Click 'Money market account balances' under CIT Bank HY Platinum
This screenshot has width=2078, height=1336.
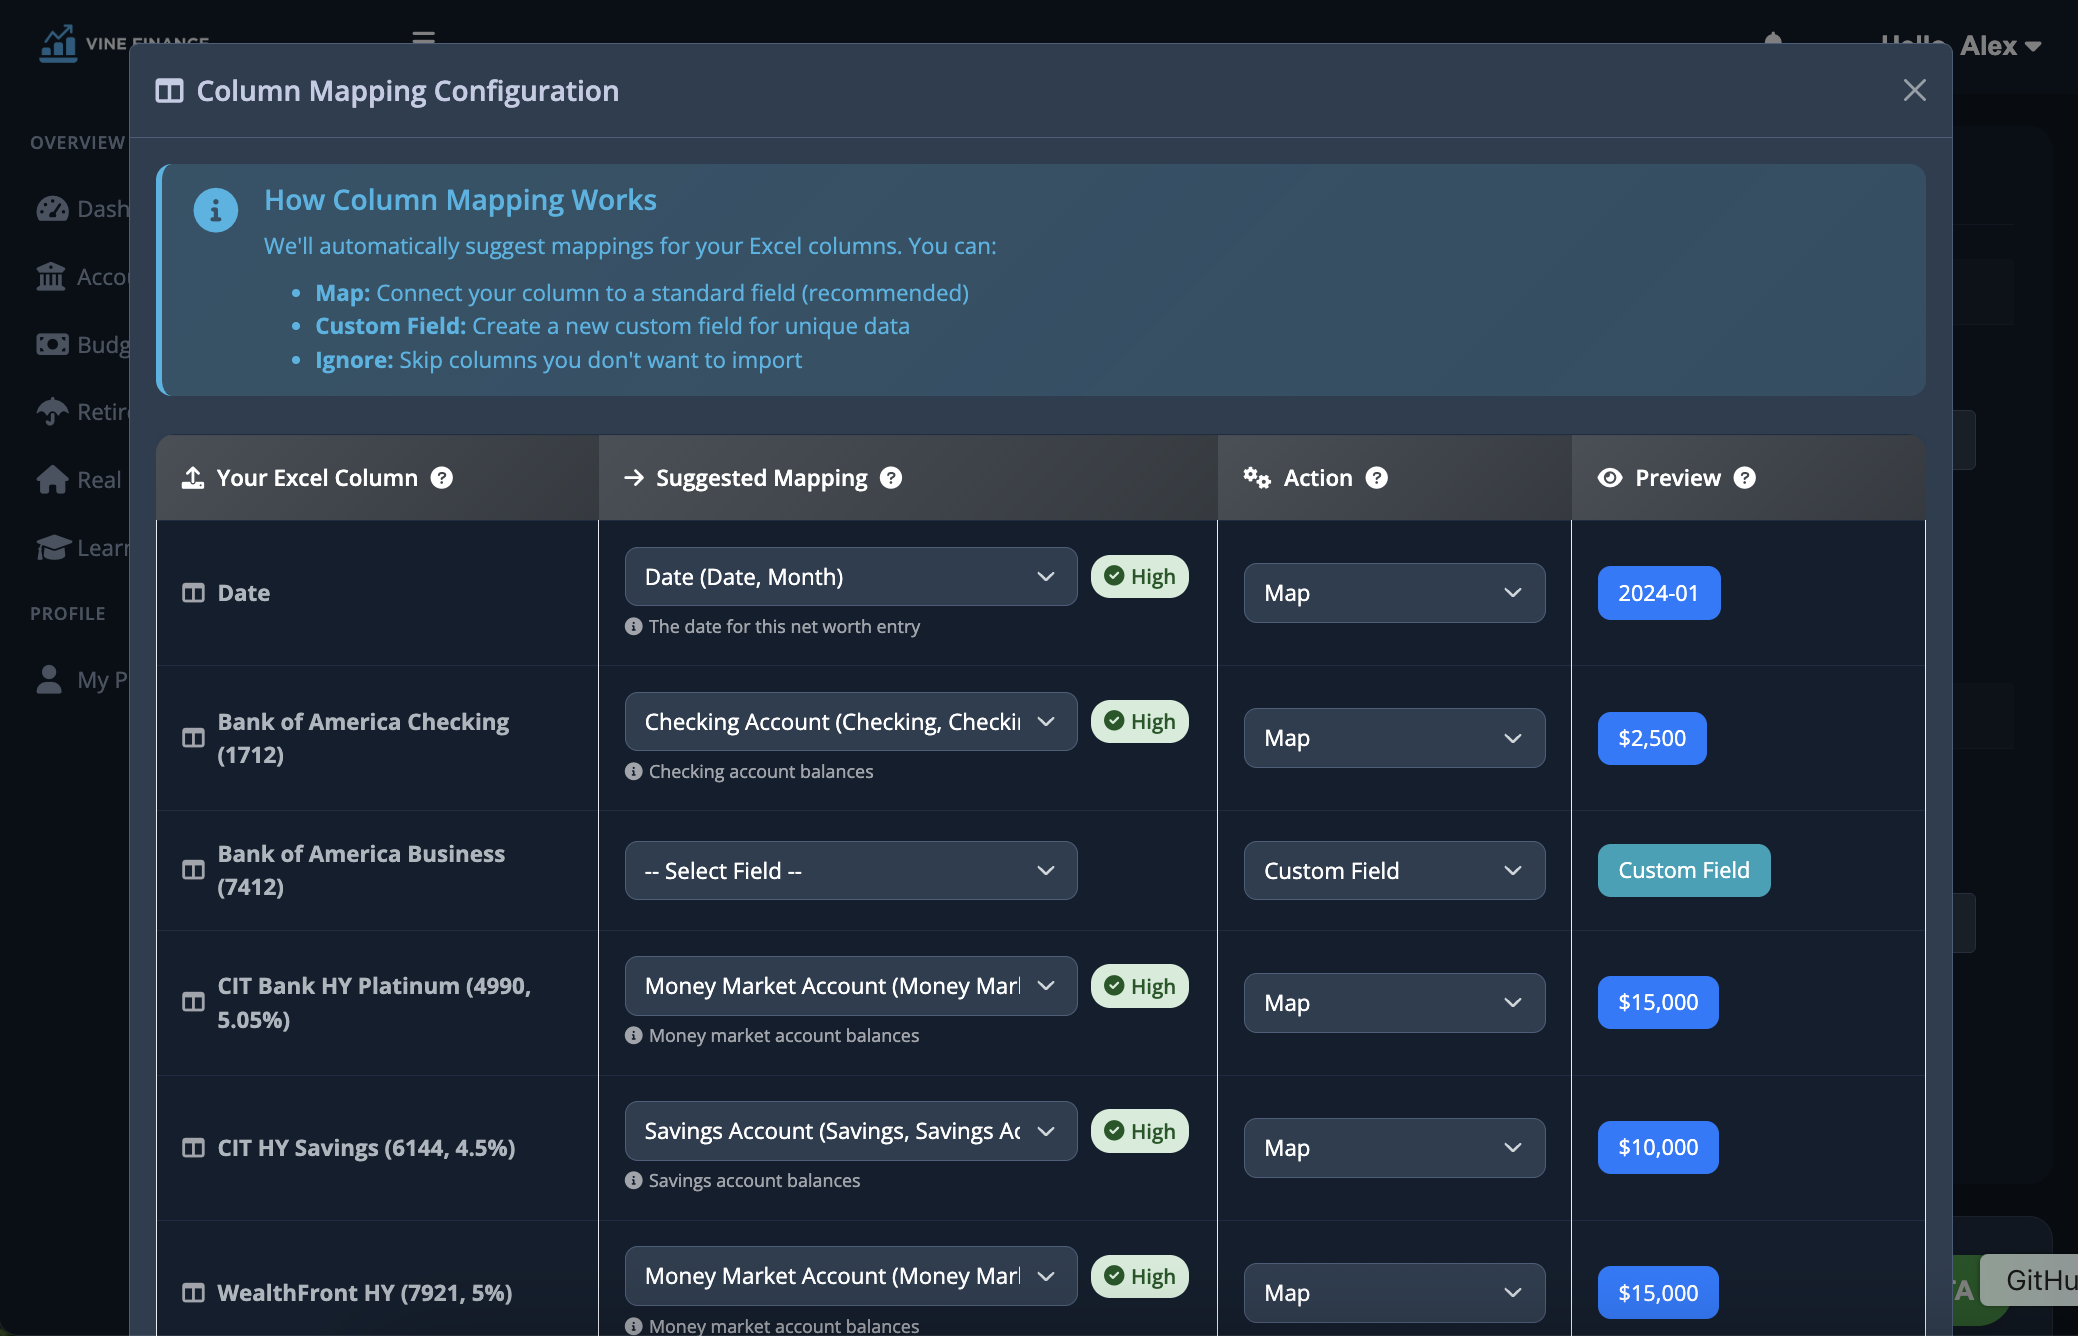784,1035
